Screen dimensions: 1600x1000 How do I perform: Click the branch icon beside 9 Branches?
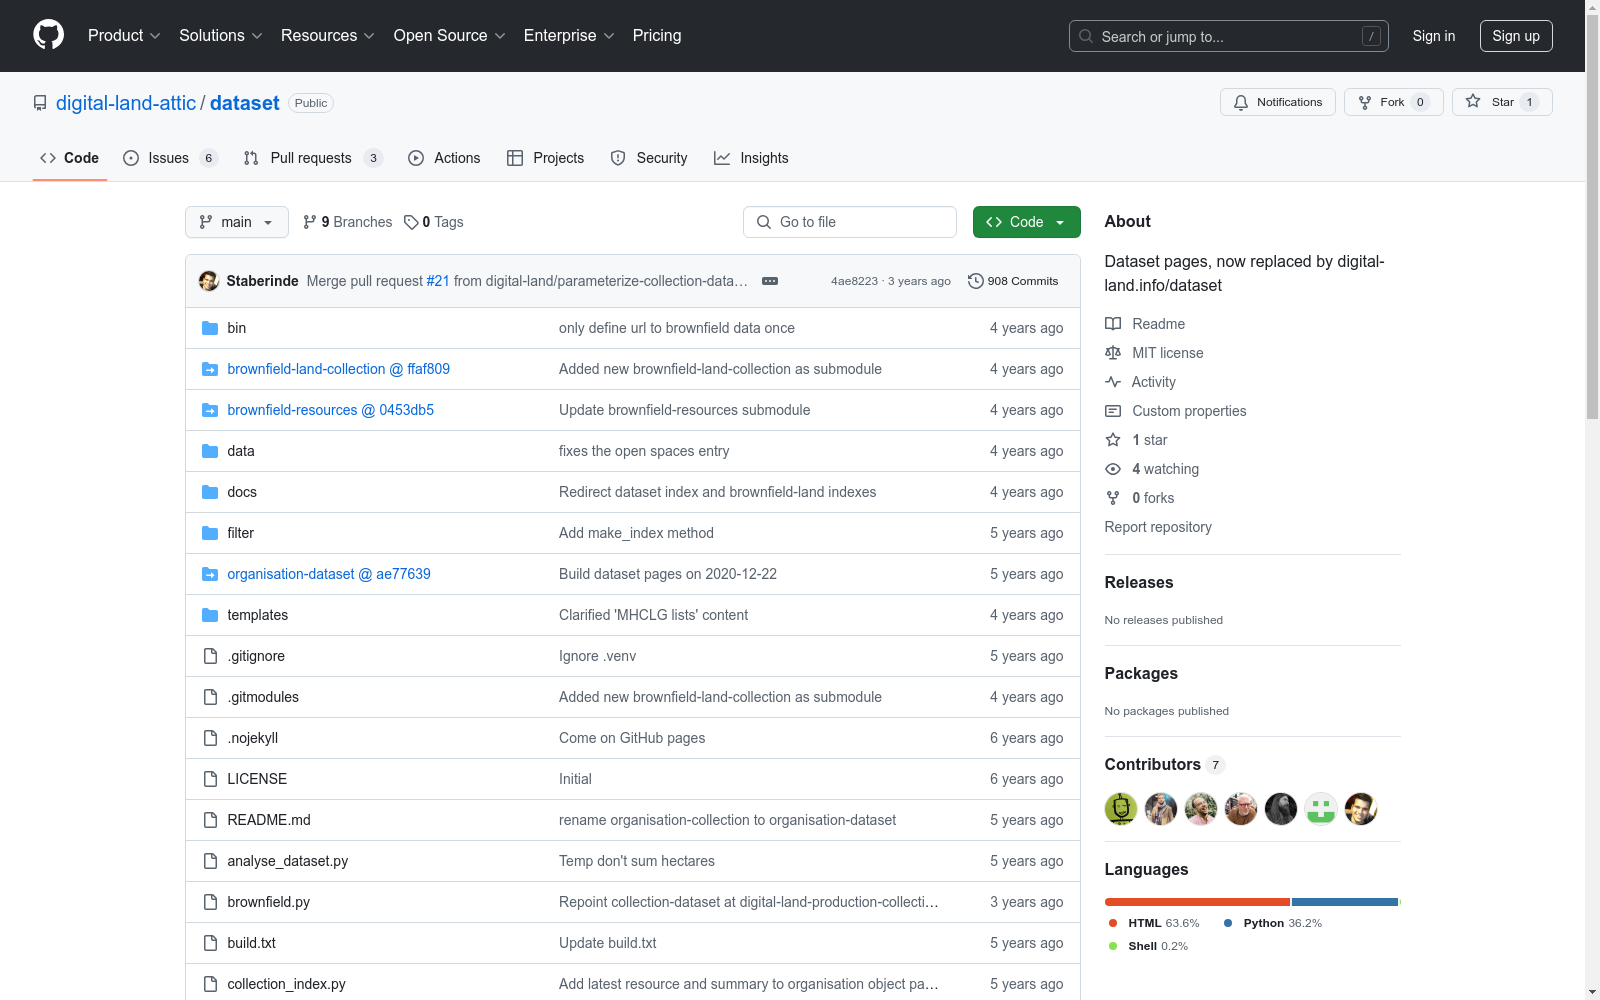pos(310,222)
